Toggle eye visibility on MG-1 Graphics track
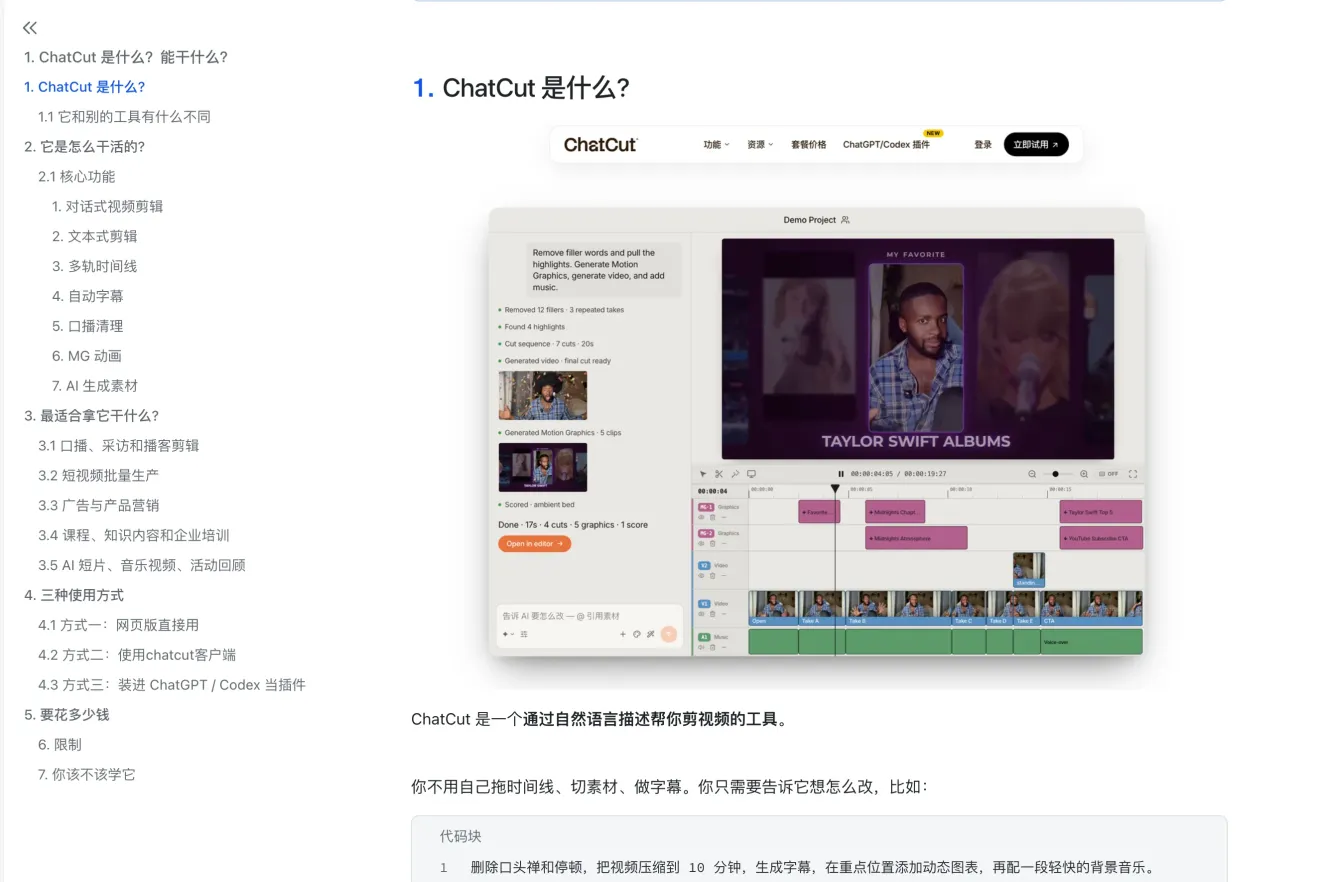This screenshot has height=882, width=1320. 701,517
